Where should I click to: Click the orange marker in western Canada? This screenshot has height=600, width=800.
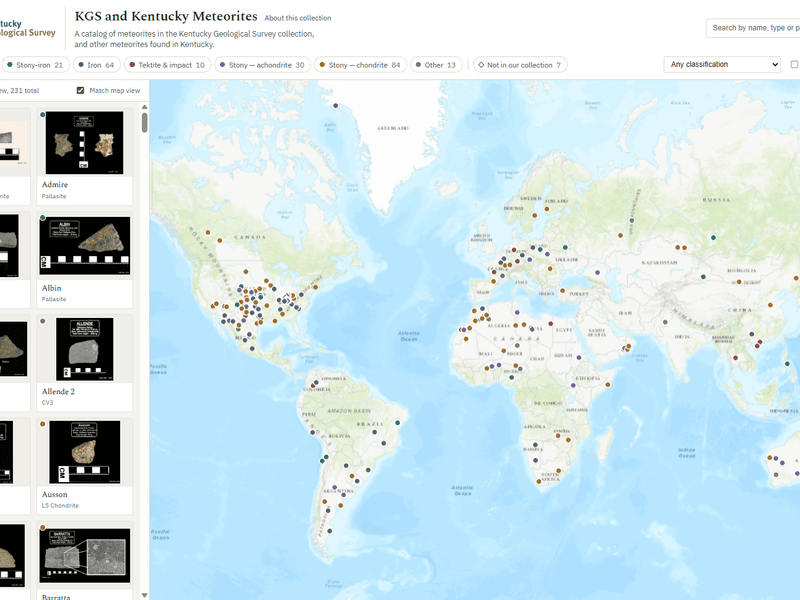click(208, 233)
